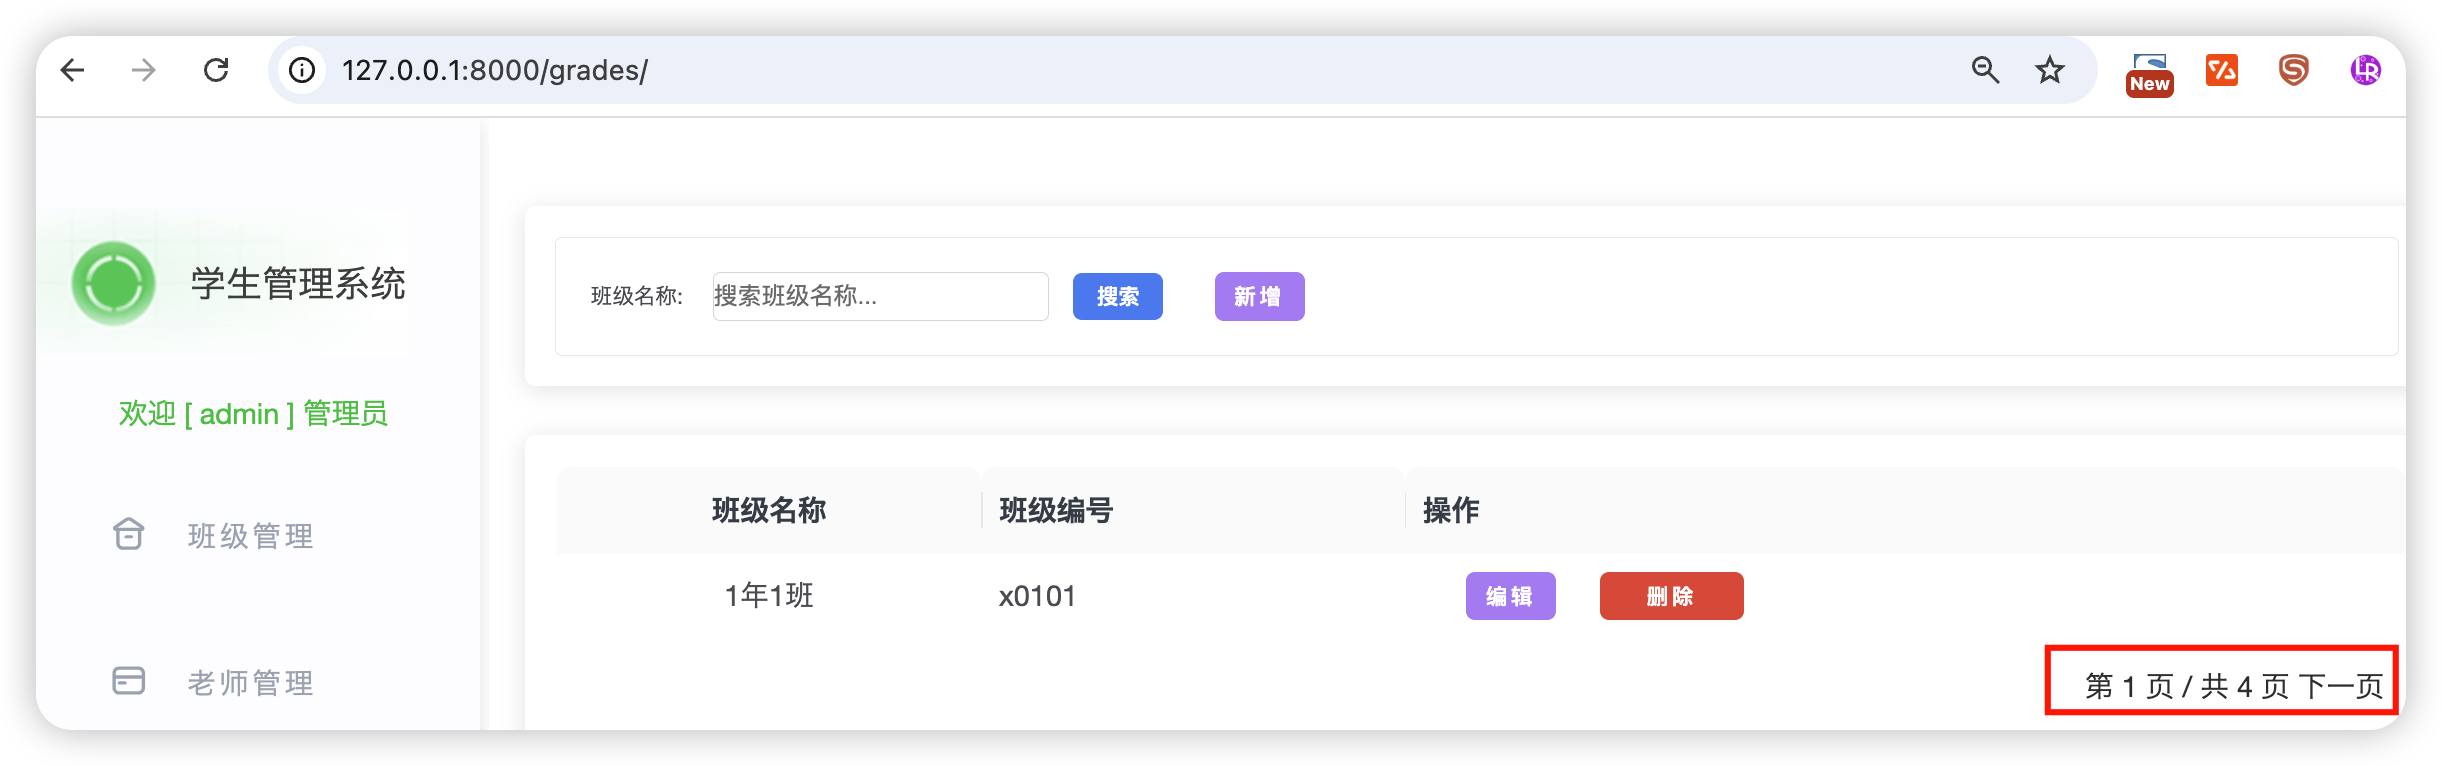Viewport: 2442px width, 766px height.
Task: Edit the 1年1班 row with 编辑
Action: pos(1510,596)
